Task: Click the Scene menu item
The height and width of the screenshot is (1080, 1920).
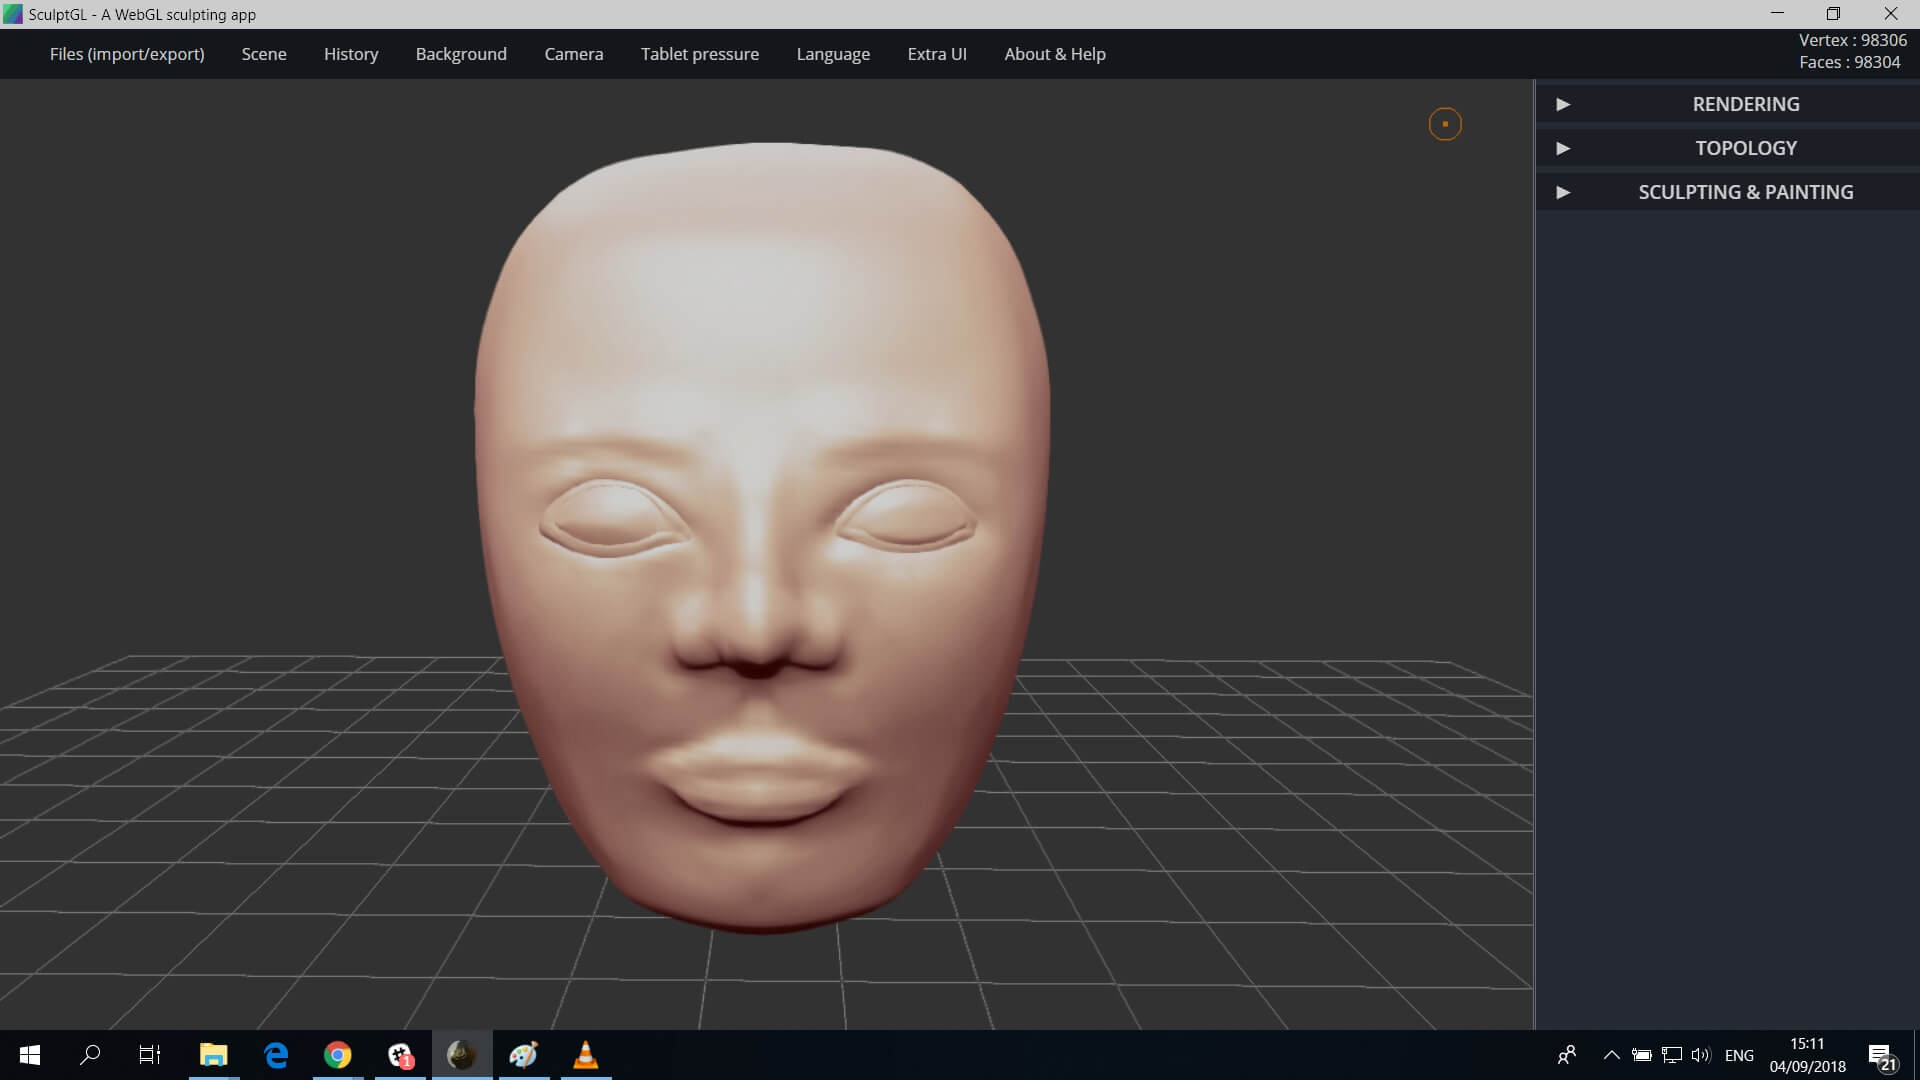Action: pyautogui.click(x=264, y=54)
